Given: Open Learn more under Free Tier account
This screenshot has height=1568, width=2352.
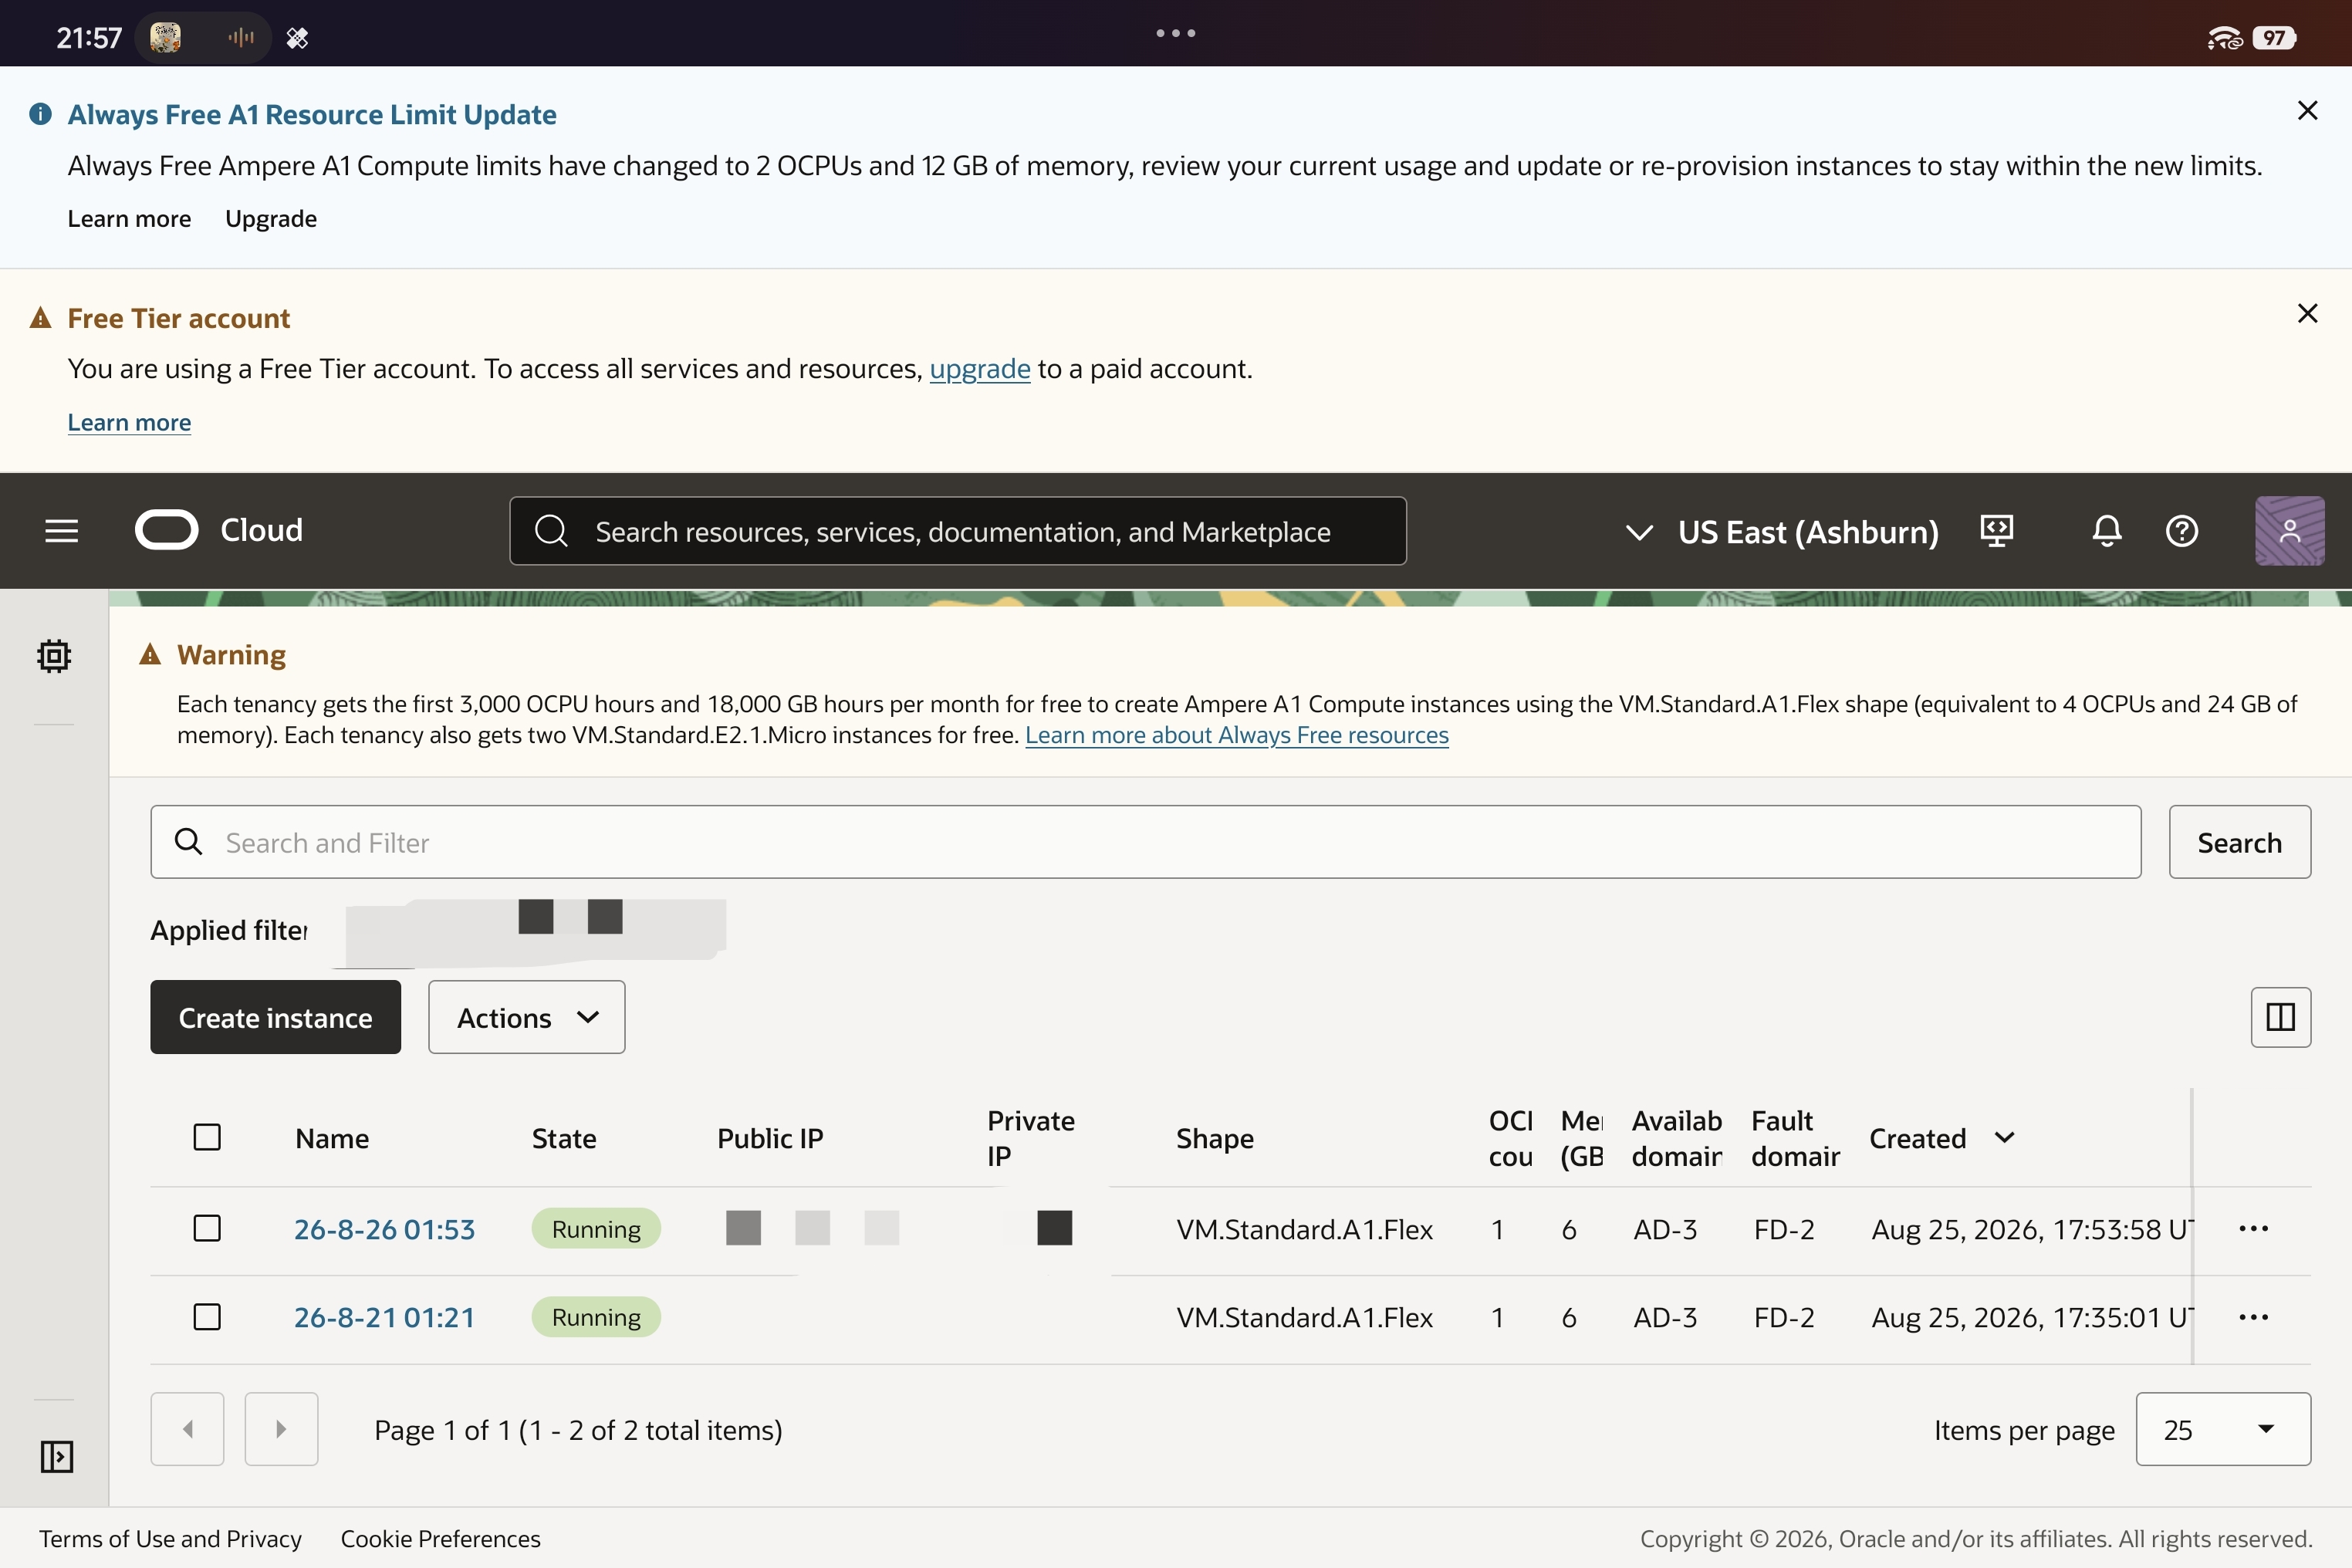Looking at the screenshot, I should coord(129,422).
